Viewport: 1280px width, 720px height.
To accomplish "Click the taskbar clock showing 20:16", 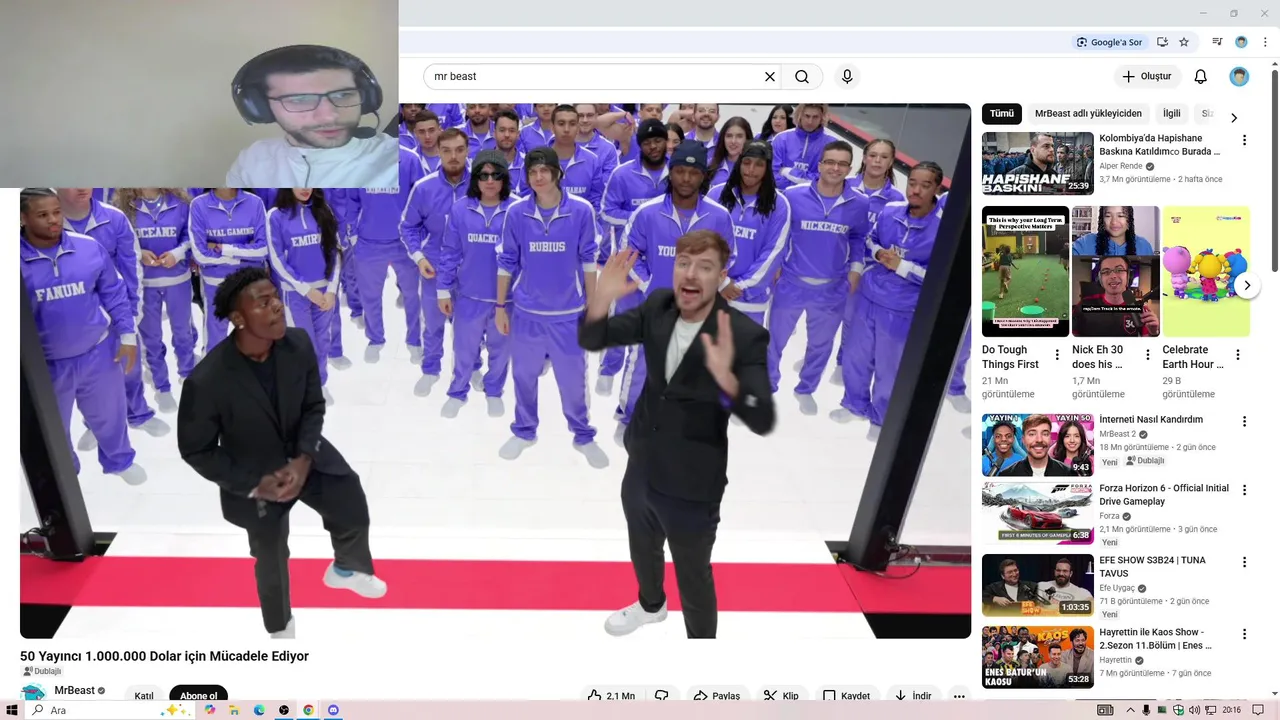I will 1231,710.
